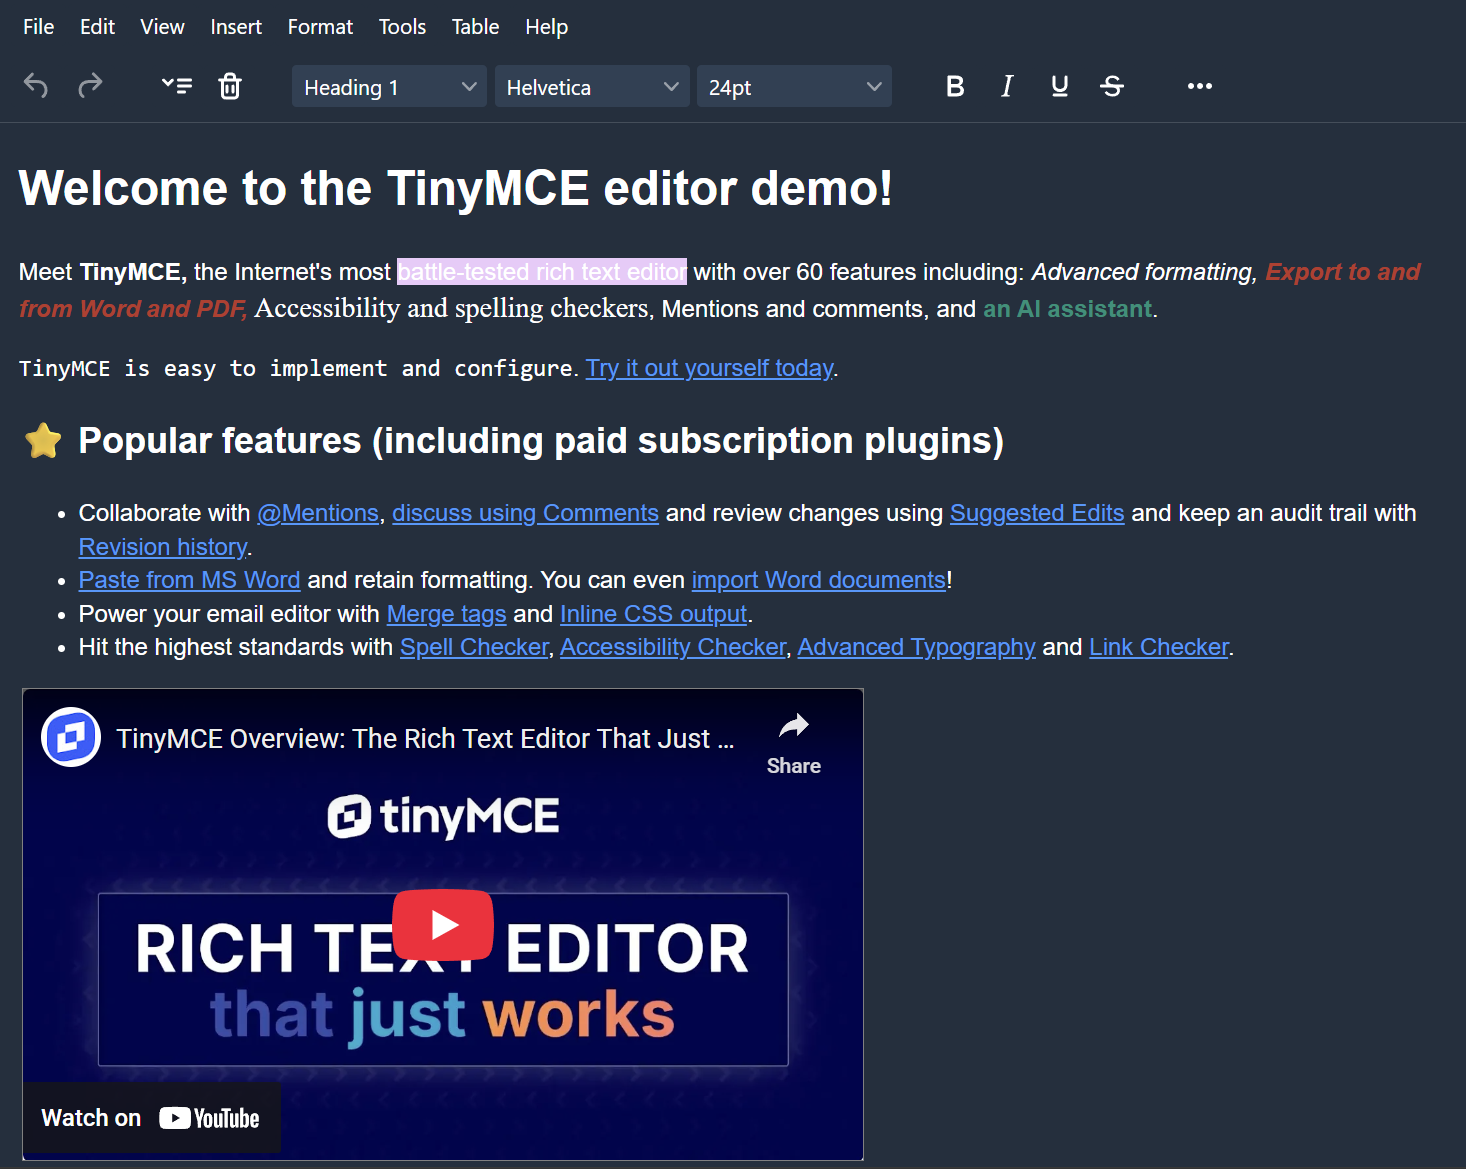Open the Format menu

pos(320,27)
